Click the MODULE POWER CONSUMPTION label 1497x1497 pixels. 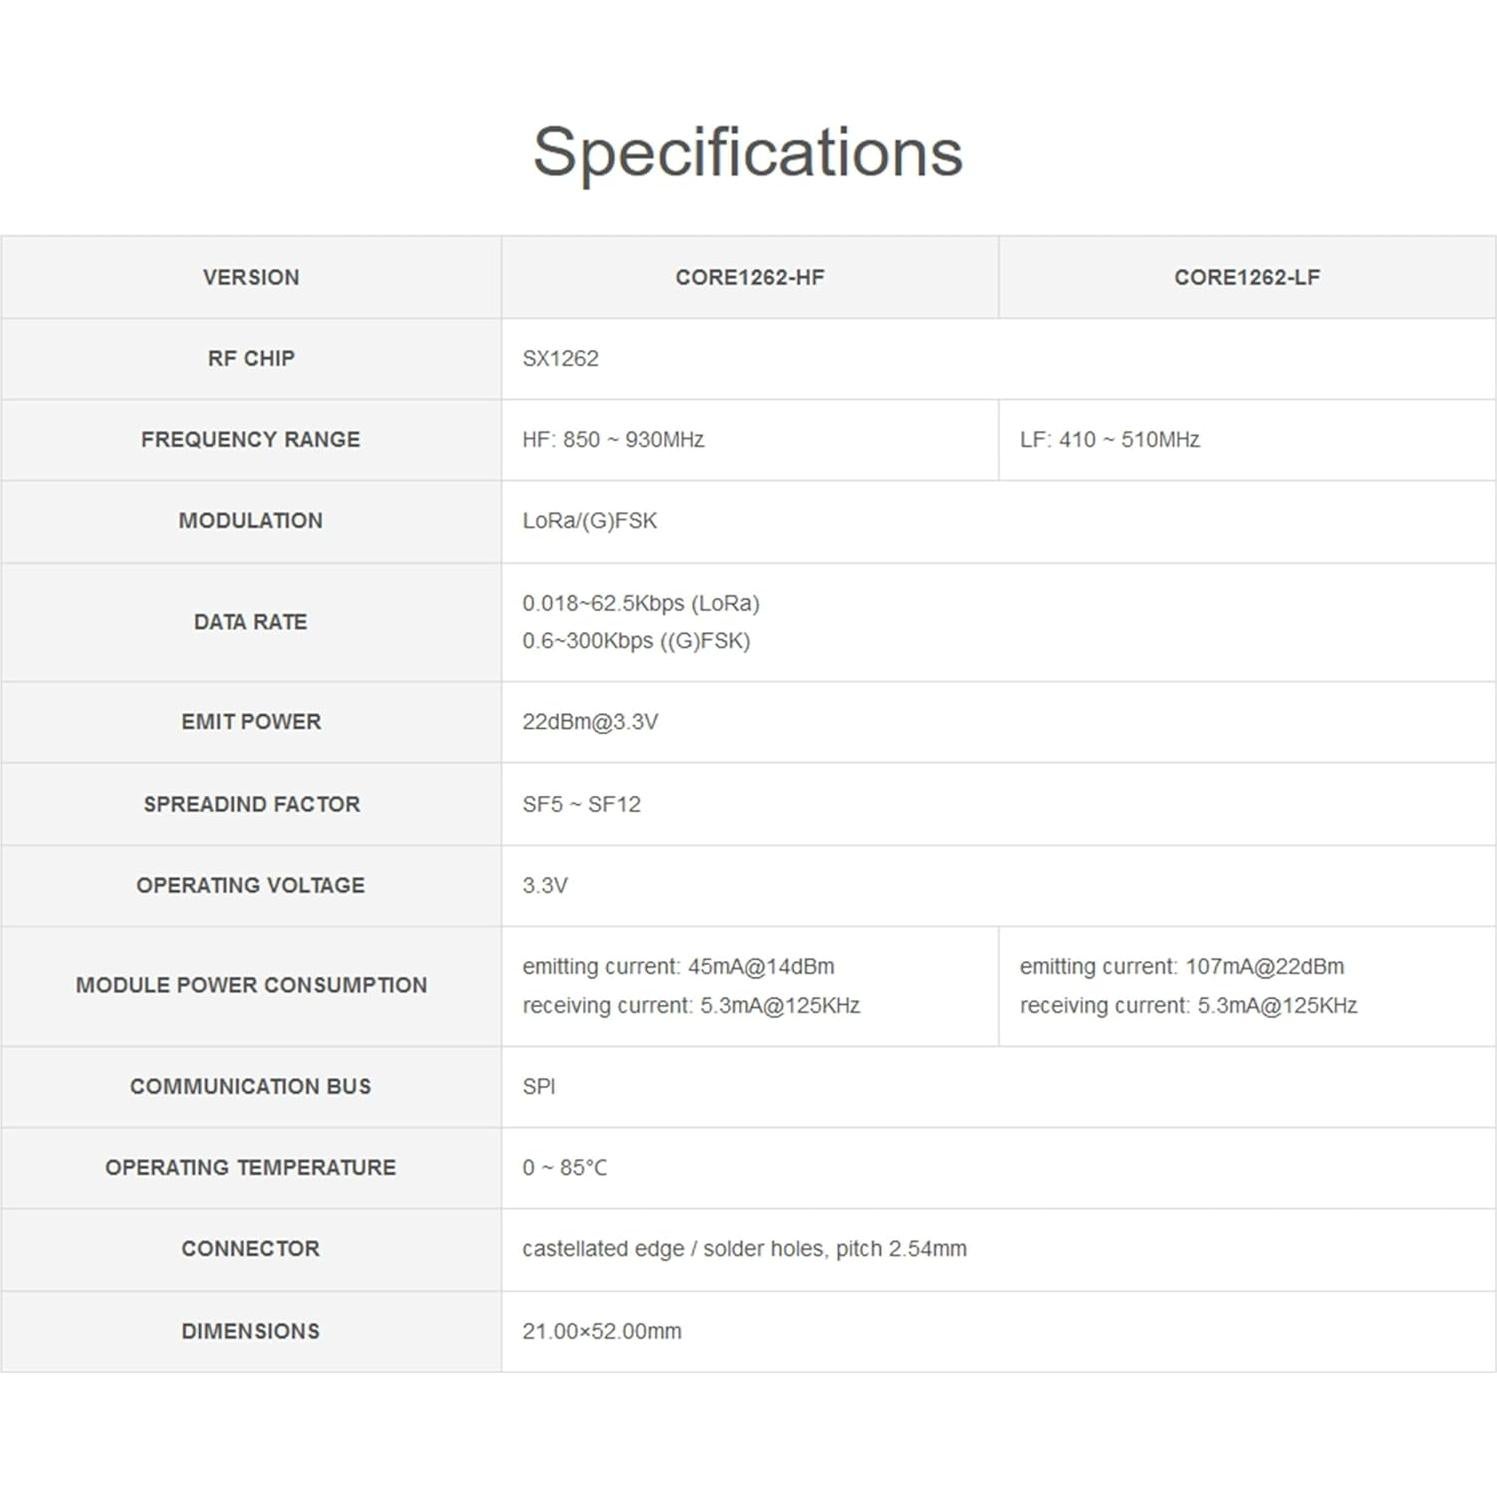point(251,985)
